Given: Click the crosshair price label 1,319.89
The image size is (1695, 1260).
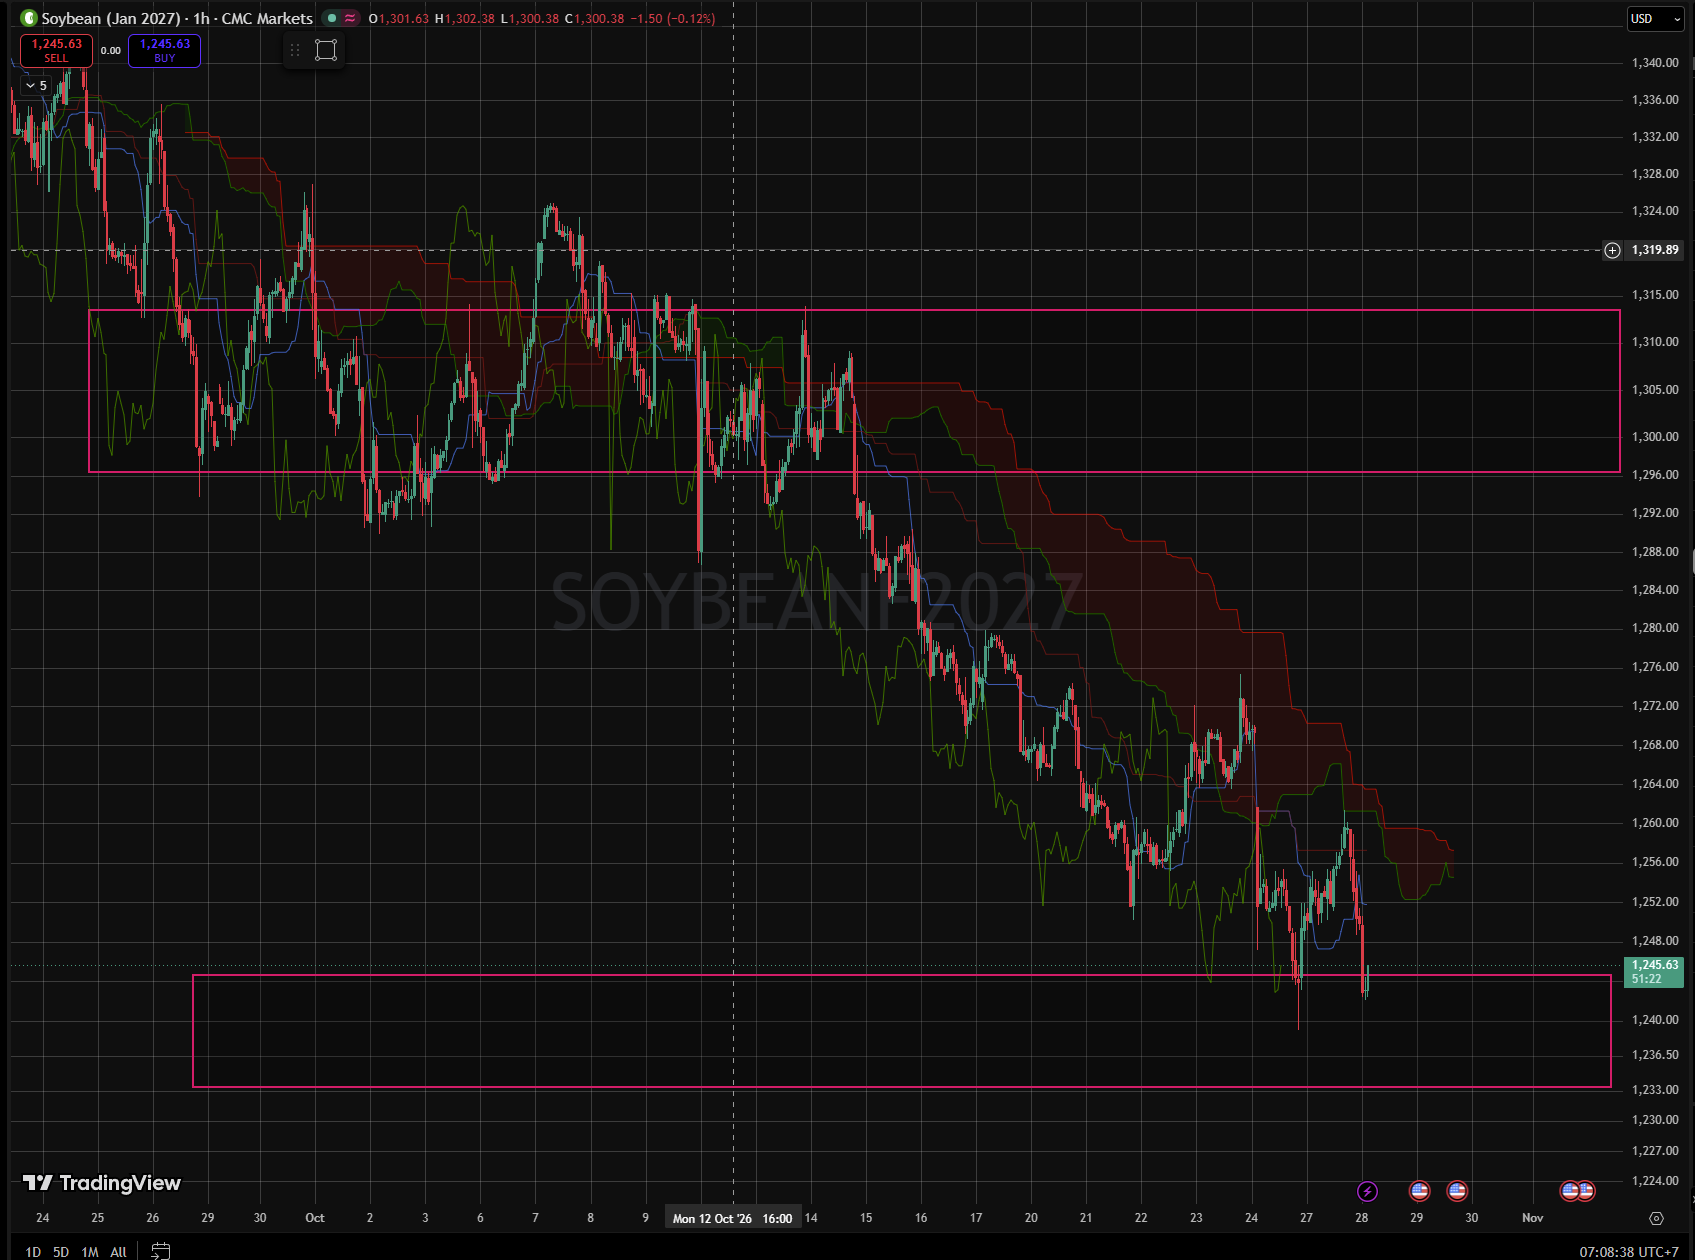Looking at the screenshot, I should [x=1655, y=250].
